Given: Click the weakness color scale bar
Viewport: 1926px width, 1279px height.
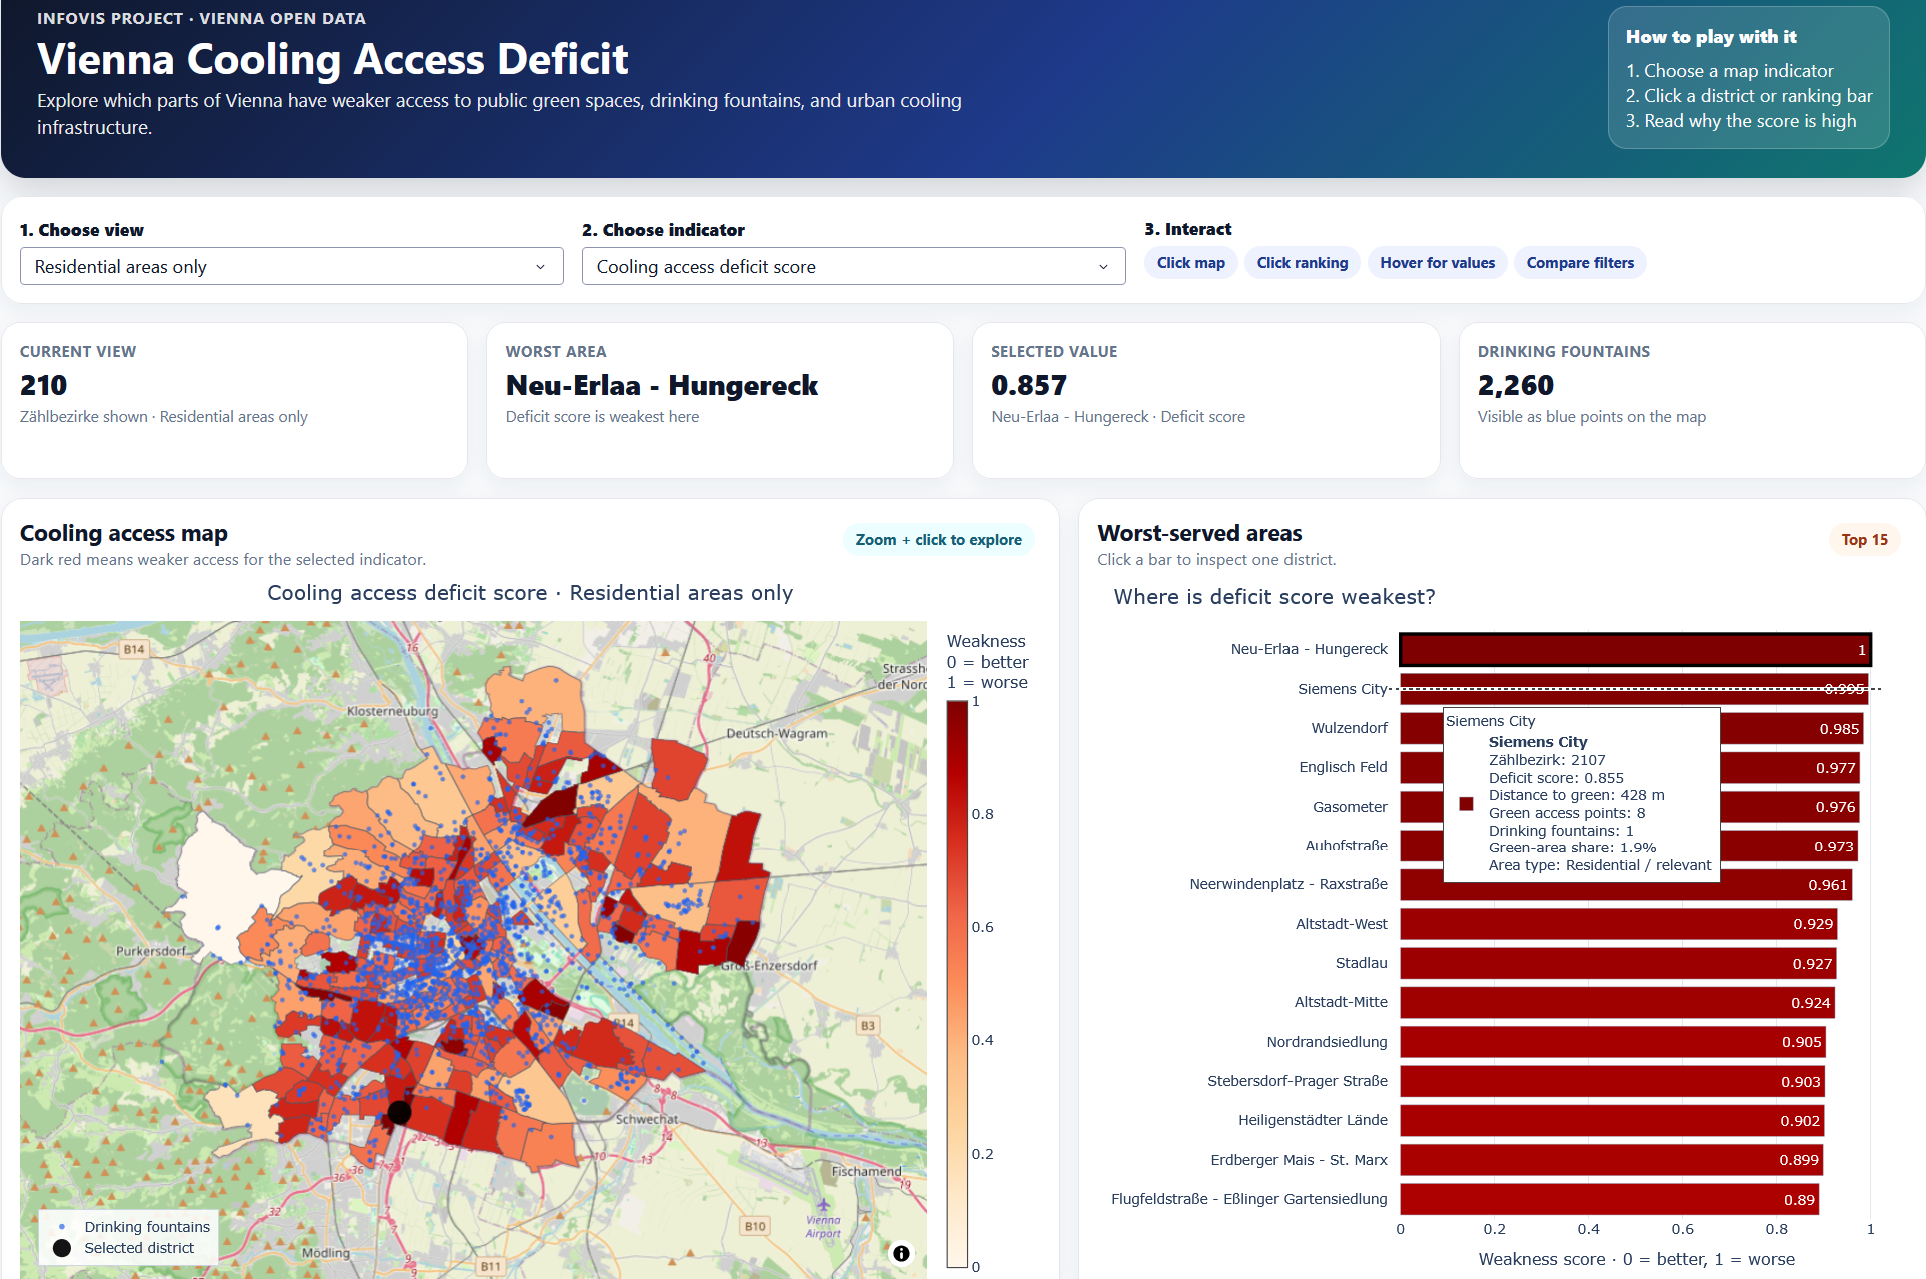Looking at the screenshot, I should coord(957,984).
